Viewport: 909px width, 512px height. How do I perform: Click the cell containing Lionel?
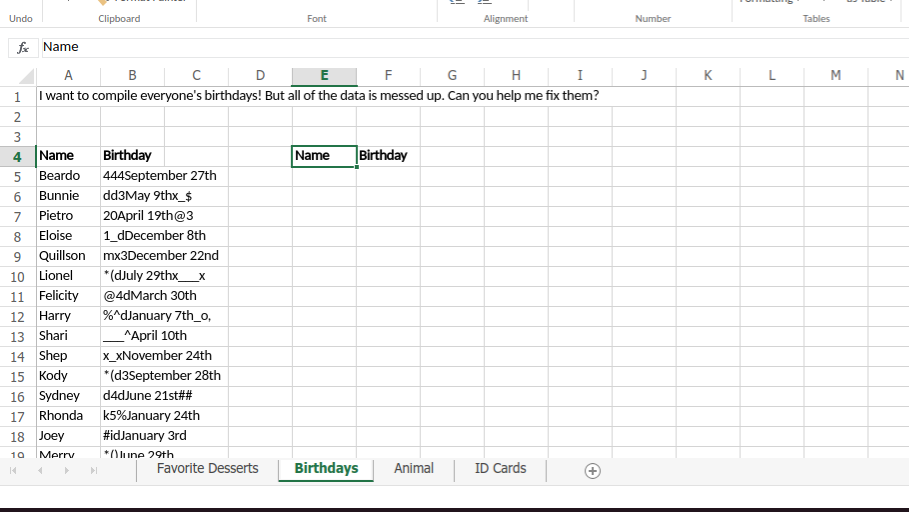68,276
